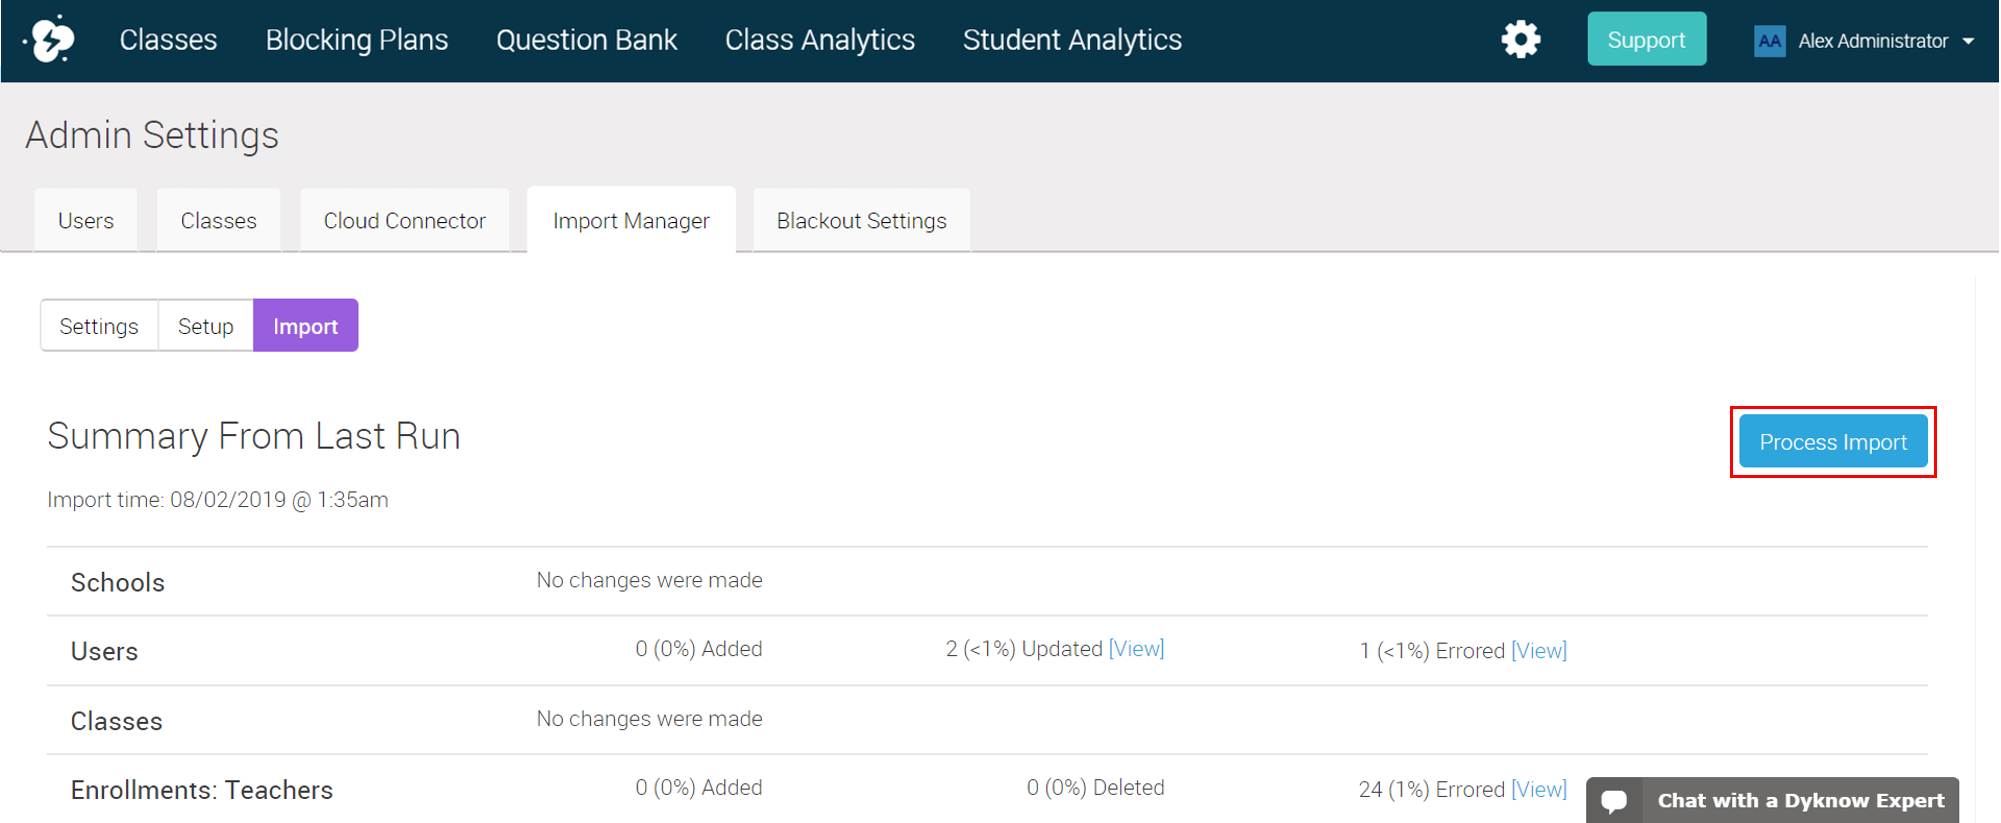The image size is (2001, 823).
Task: View the 1 errored user
Action: tap(1539, 651)
